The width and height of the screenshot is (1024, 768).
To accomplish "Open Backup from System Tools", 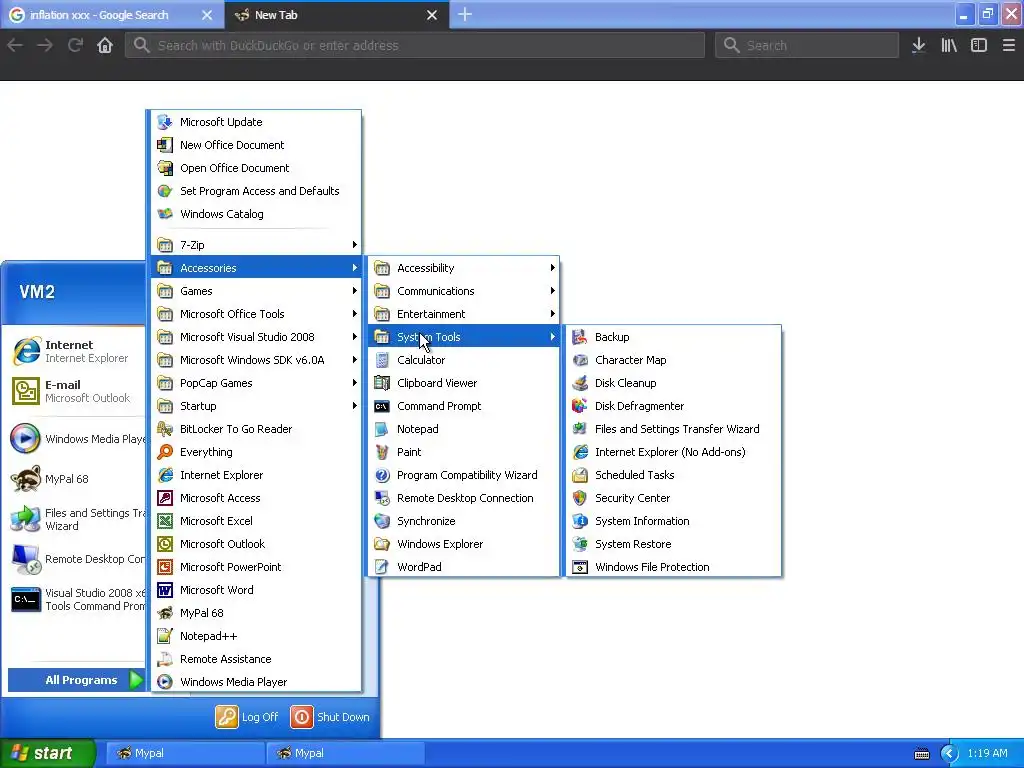I will point(673,337).
